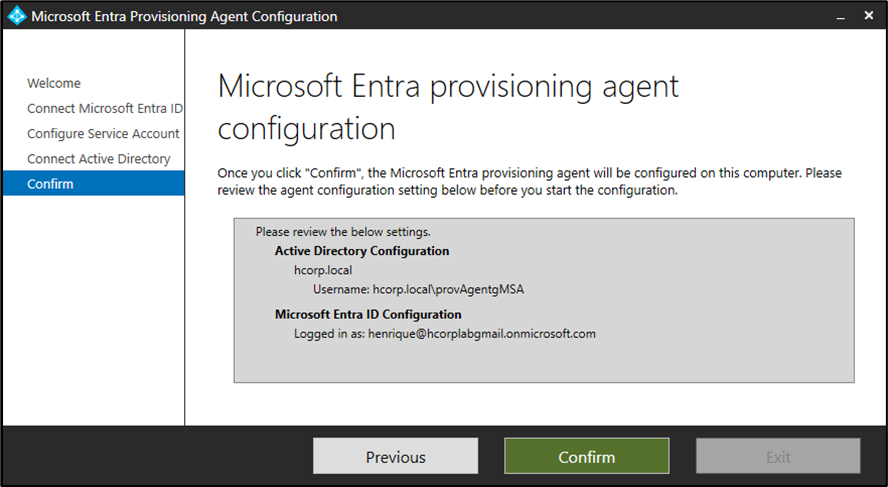Image resolution: width=888 pixels, height=487 pixels.
Task: Click the 'Logged in as' email line
Action: (445, 333)
